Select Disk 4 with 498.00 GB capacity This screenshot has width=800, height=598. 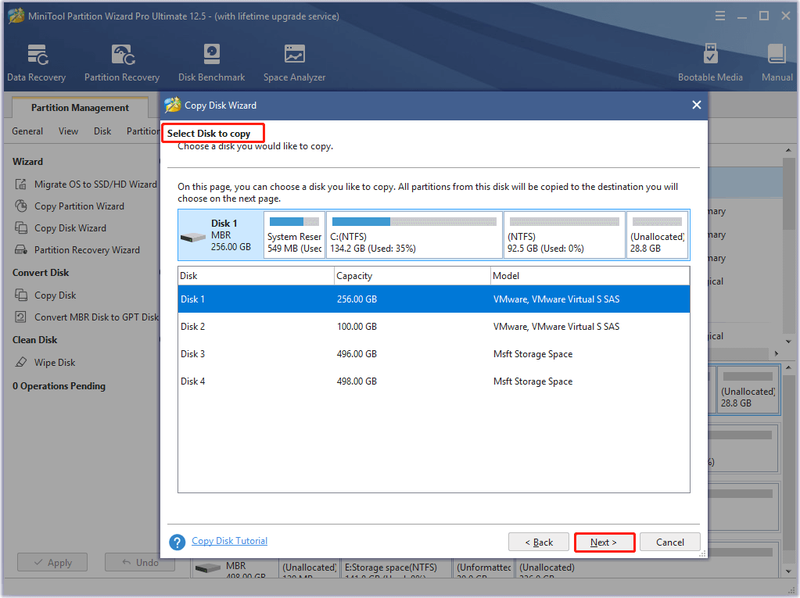(x=434, y=381)
